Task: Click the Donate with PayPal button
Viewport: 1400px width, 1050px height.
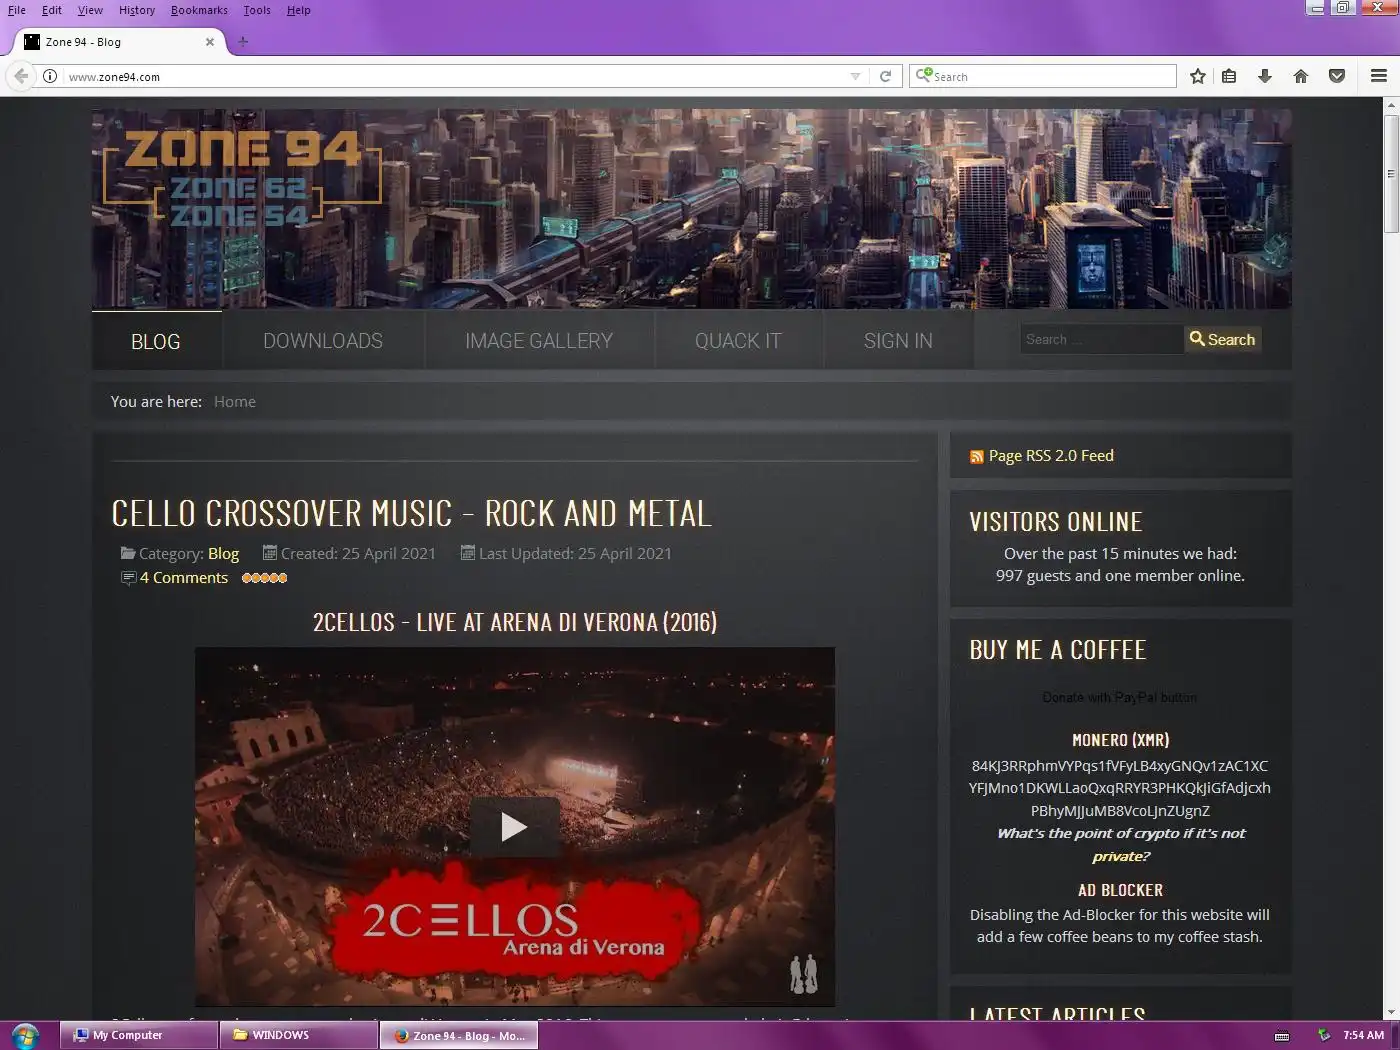Action: tap(1120, 697)
